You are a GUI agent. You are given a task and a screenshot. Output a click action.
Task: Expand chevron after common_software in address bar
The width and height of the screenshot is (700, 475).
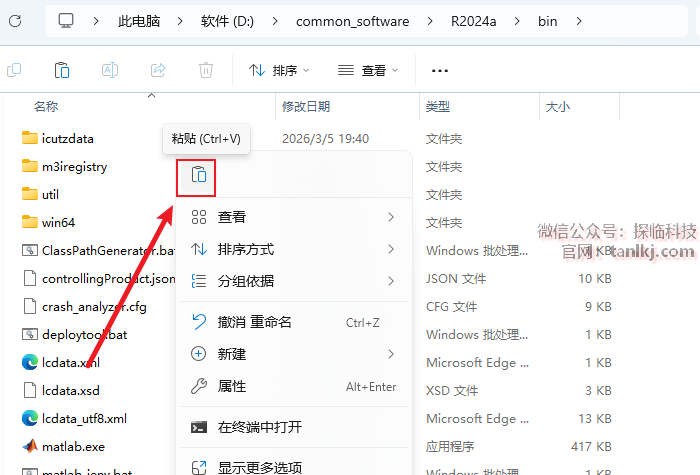[x=430, y=21]
